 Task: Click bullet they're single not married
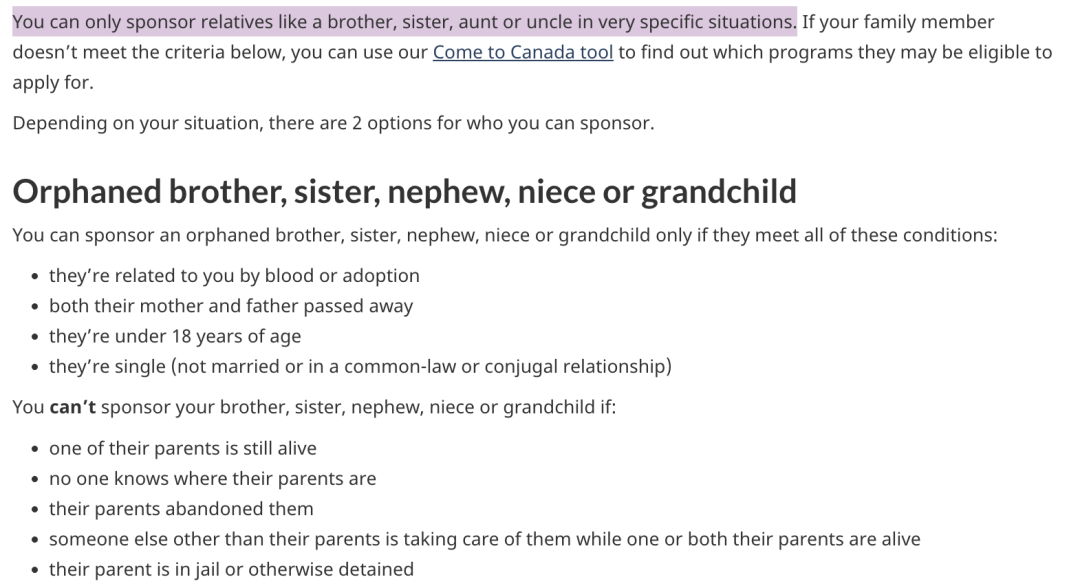360,366
